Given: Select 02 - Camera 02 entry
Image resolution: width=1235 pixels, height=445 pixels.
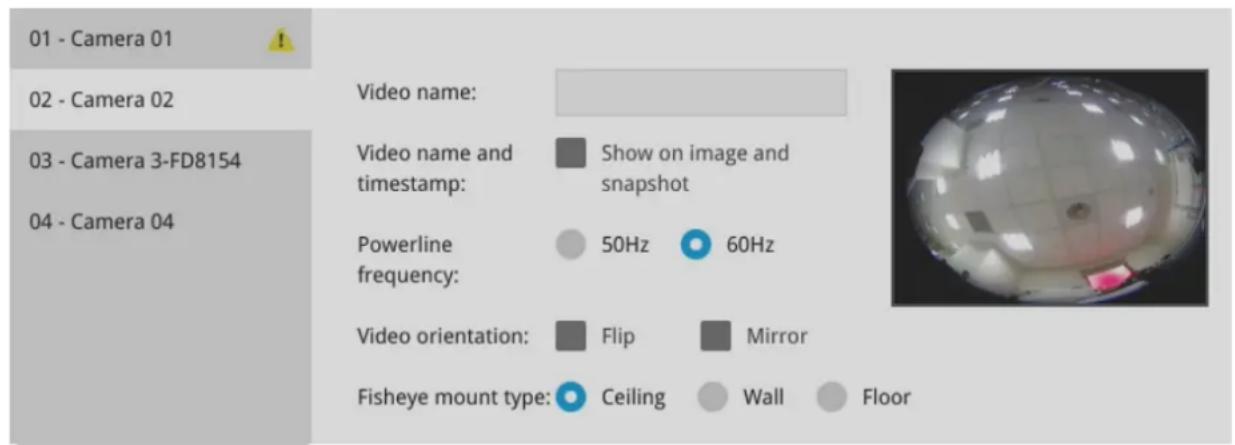Looking at the screenshot, I should pos(160,100).
